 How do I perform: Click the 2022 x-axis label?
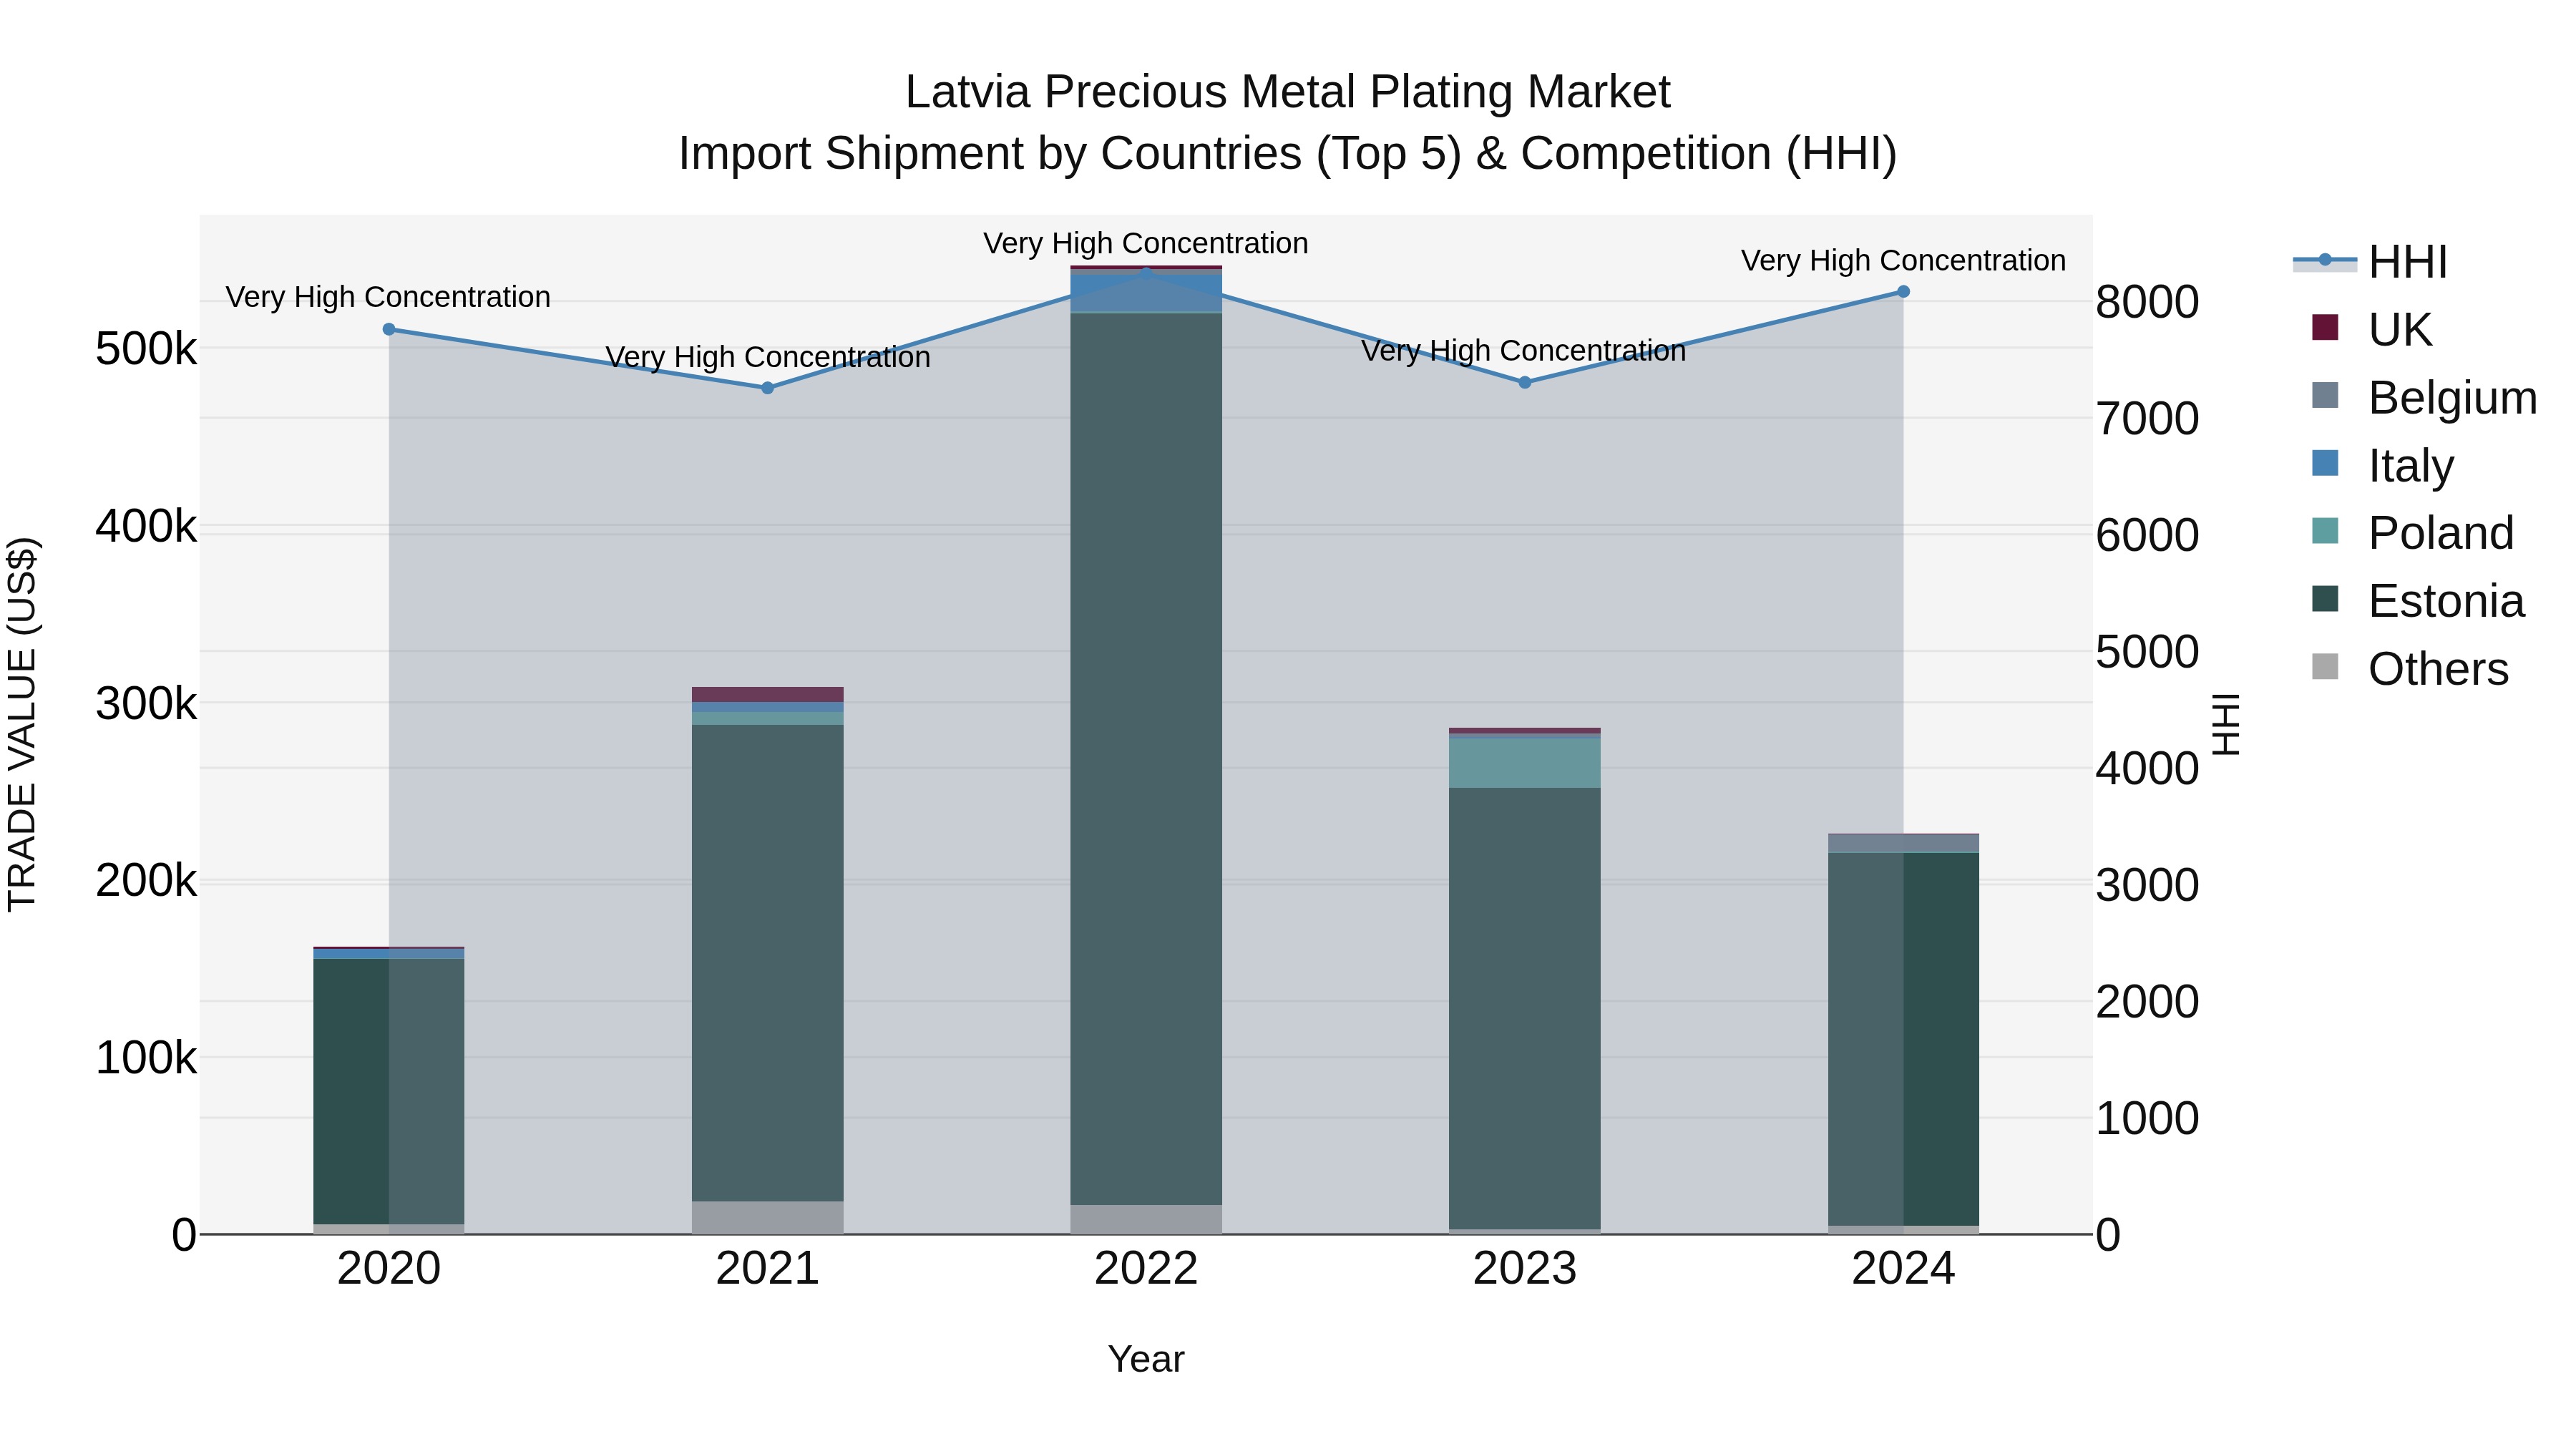click(1146, 1269)
